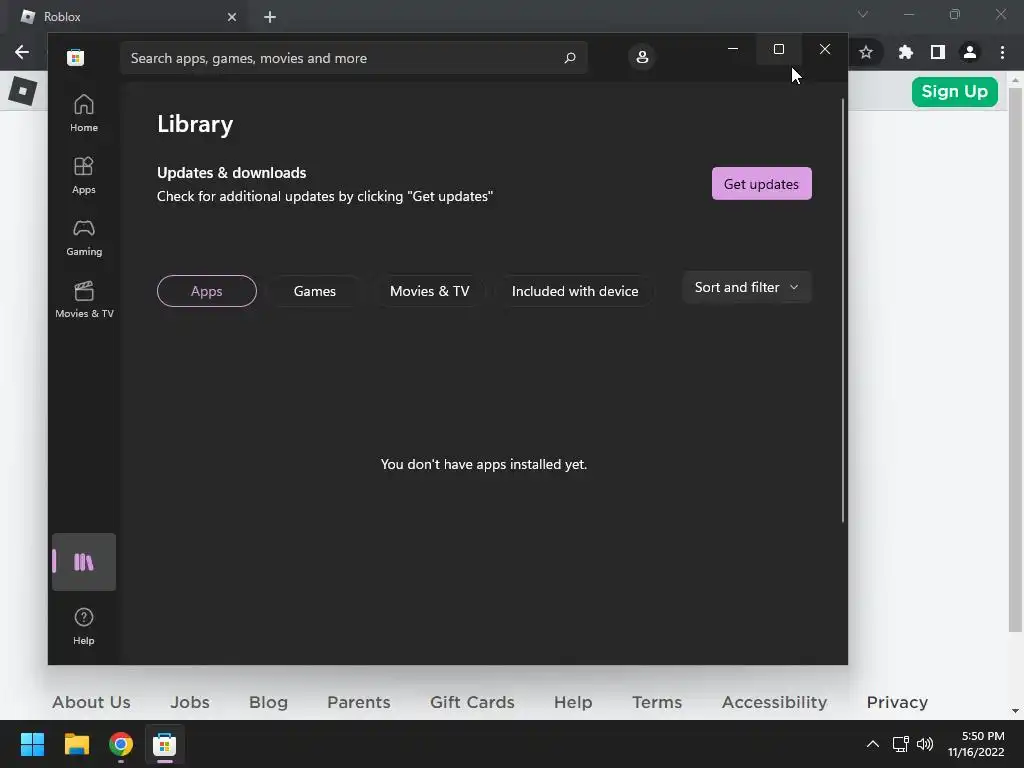Open the Windows Start menu
The height and width of the screenshot is (768, 1024).
[32, 744]
